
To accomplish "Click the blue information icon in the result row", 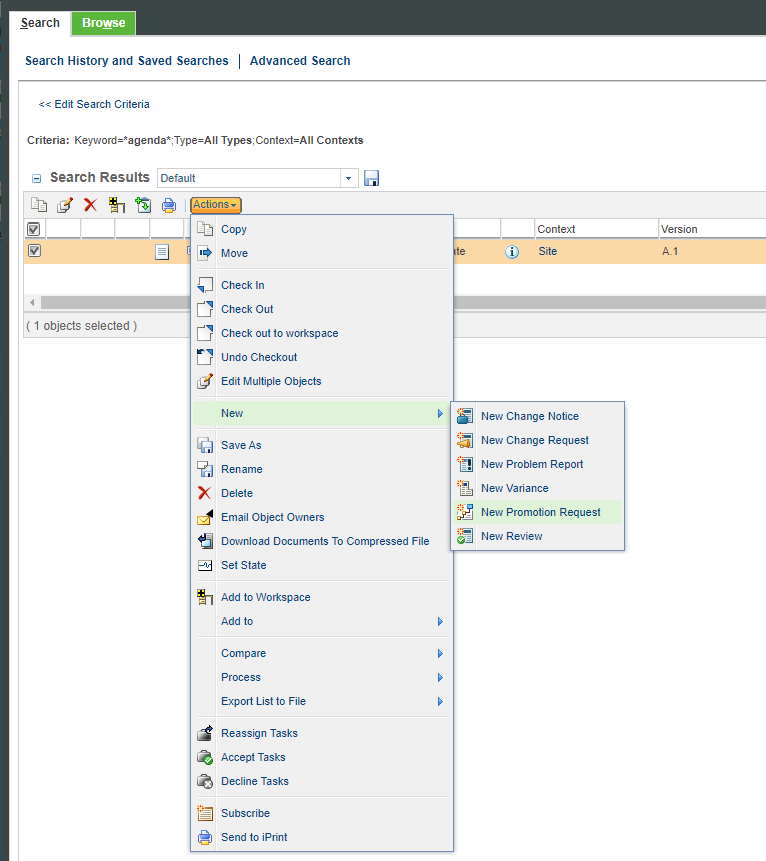I will pyautogui.click(x=512, y=252).
